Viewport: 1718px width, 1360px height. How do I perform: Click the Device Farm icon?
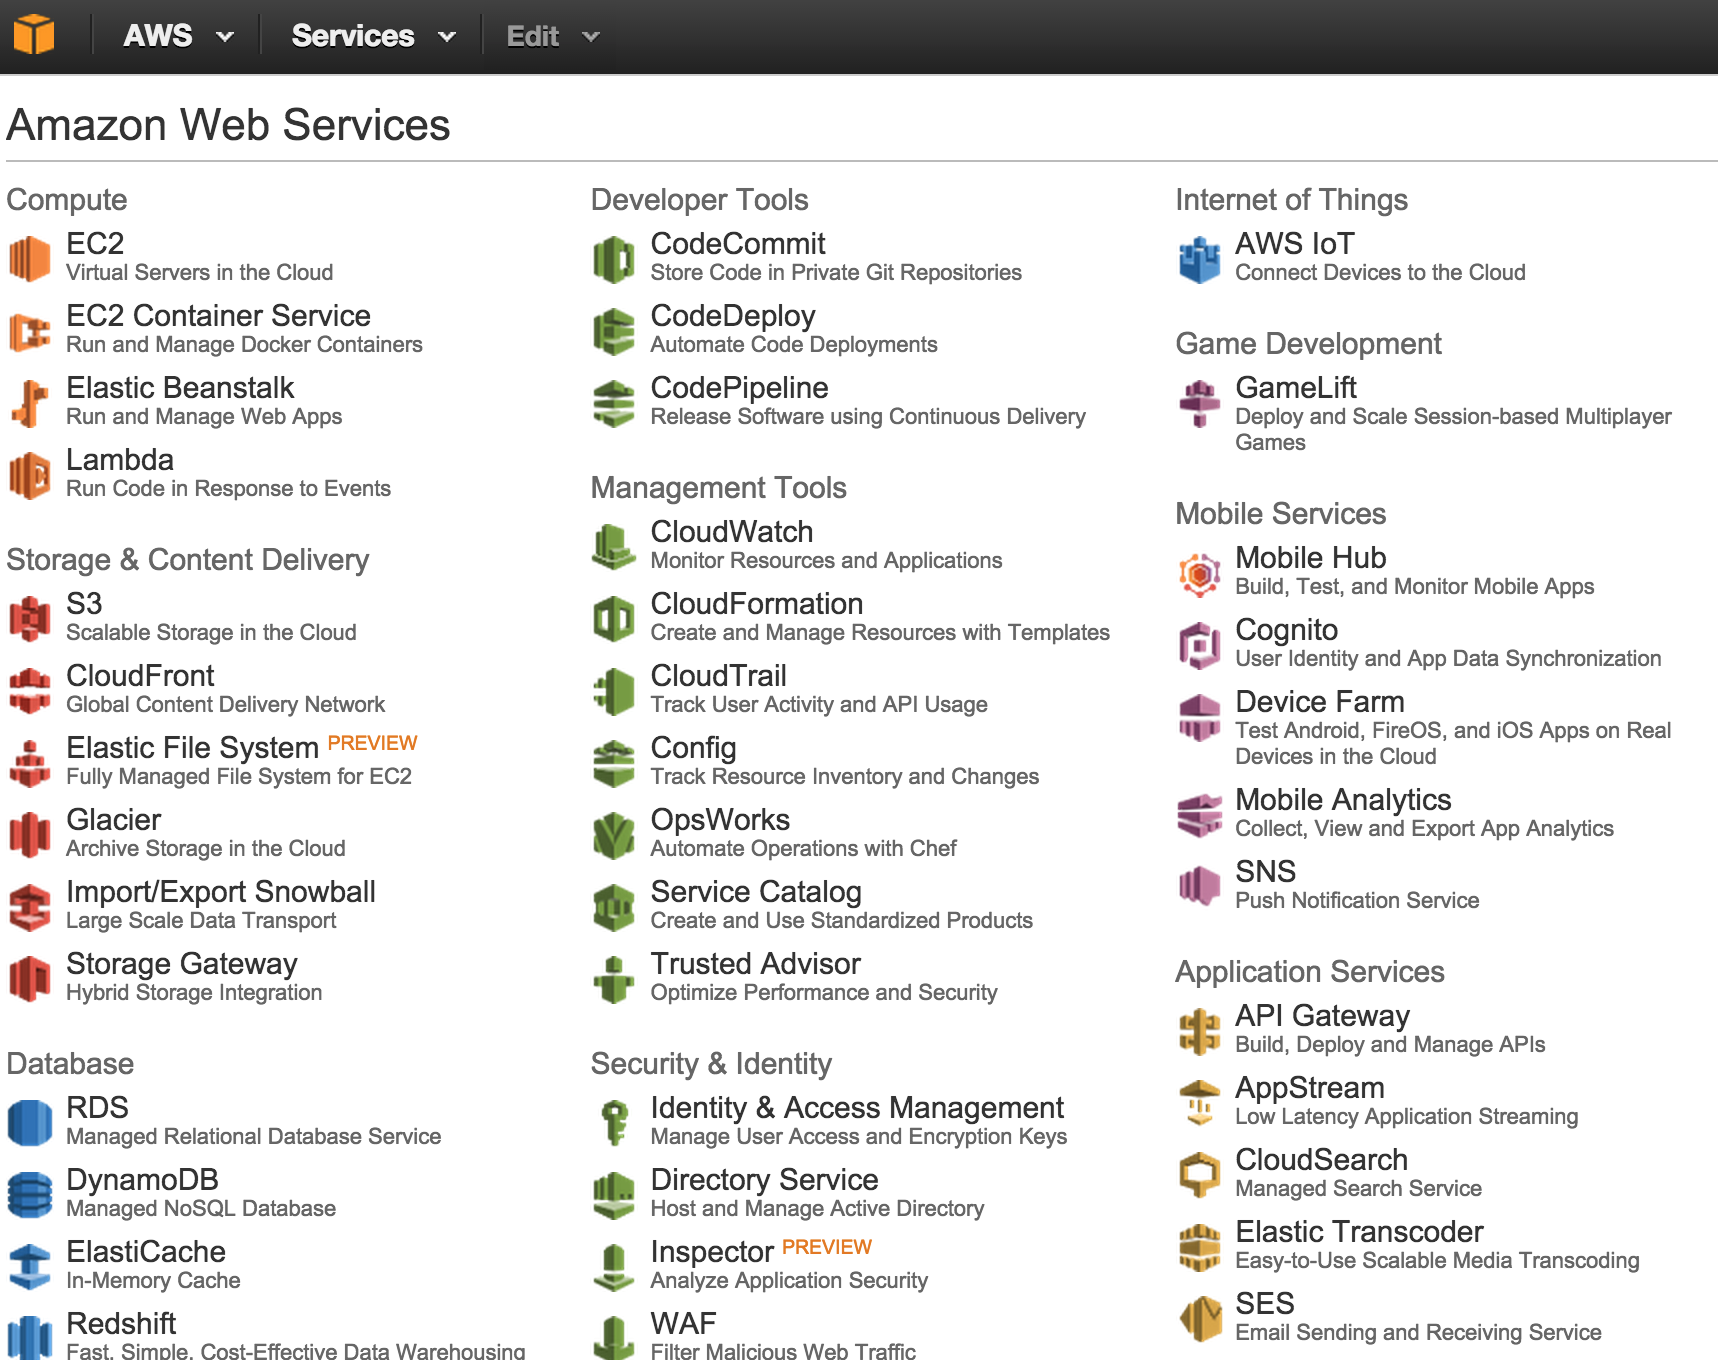[1199, 717]
